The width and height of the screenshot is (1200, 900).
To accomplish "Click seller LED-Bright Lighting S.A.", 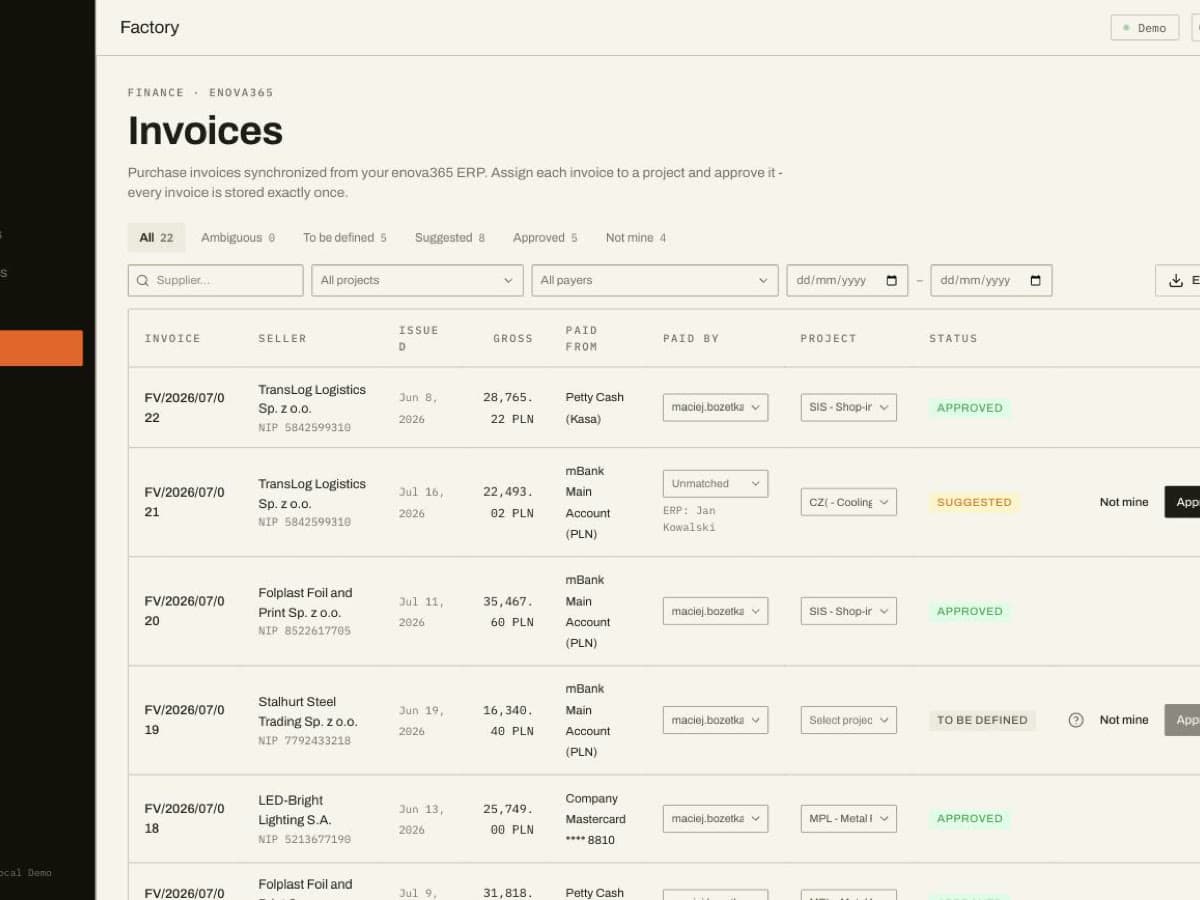I will click(x=295, y=810).
